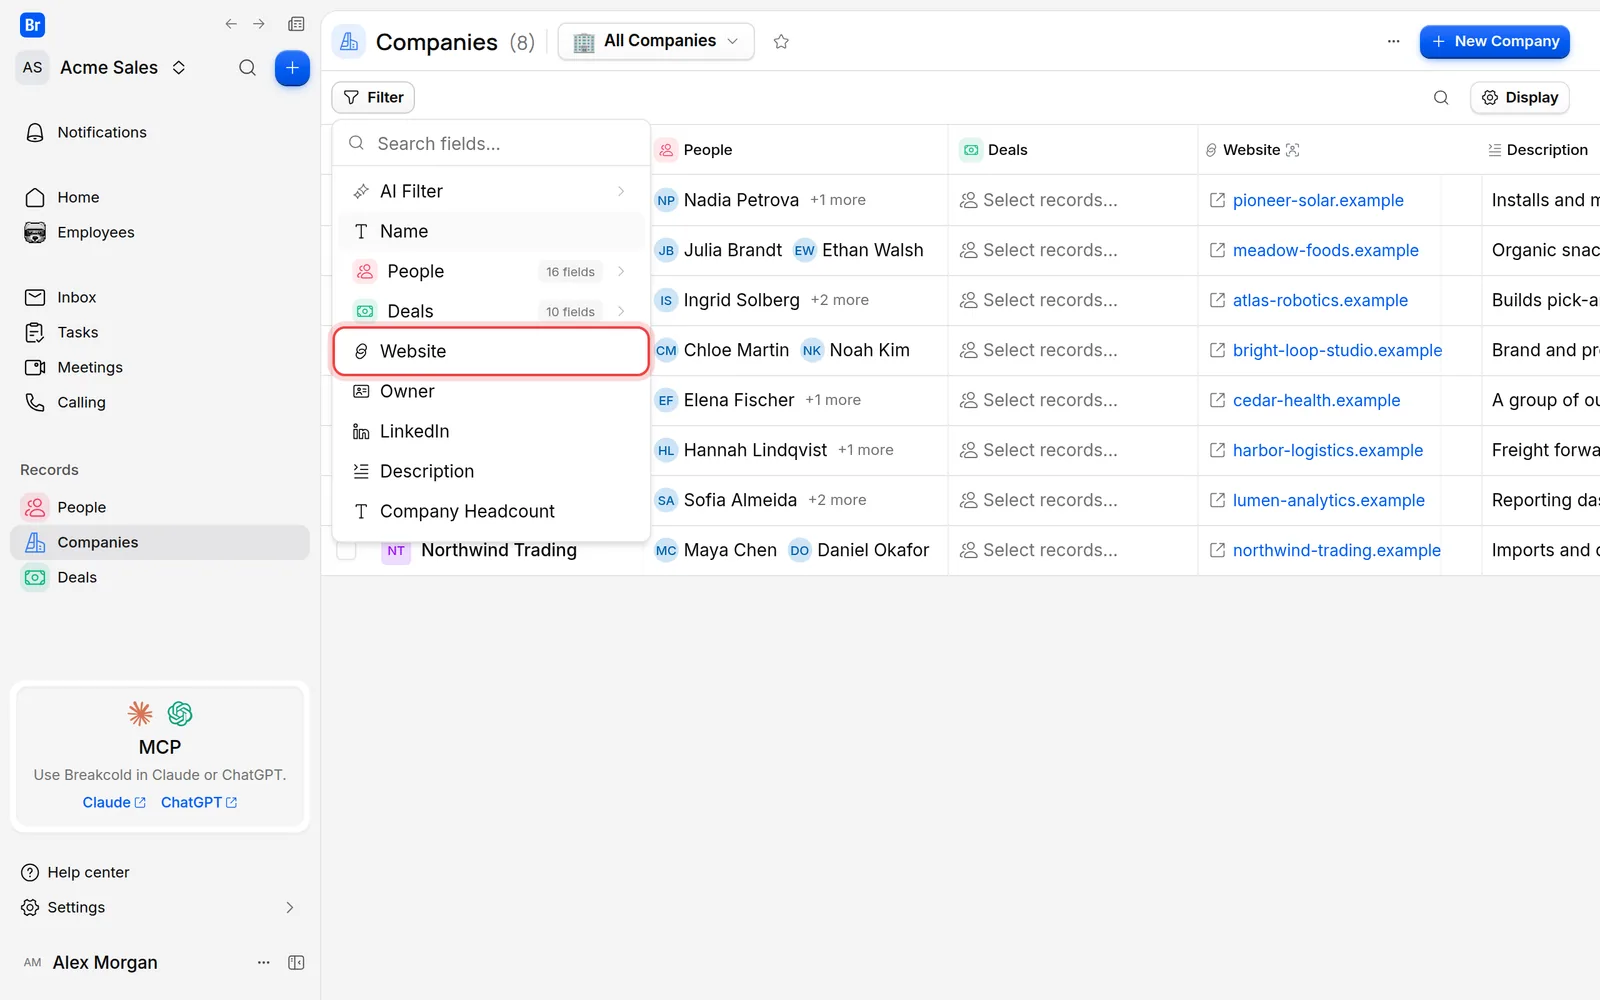Click the enrich icon beside Website column header

(x=1293, y=150)
